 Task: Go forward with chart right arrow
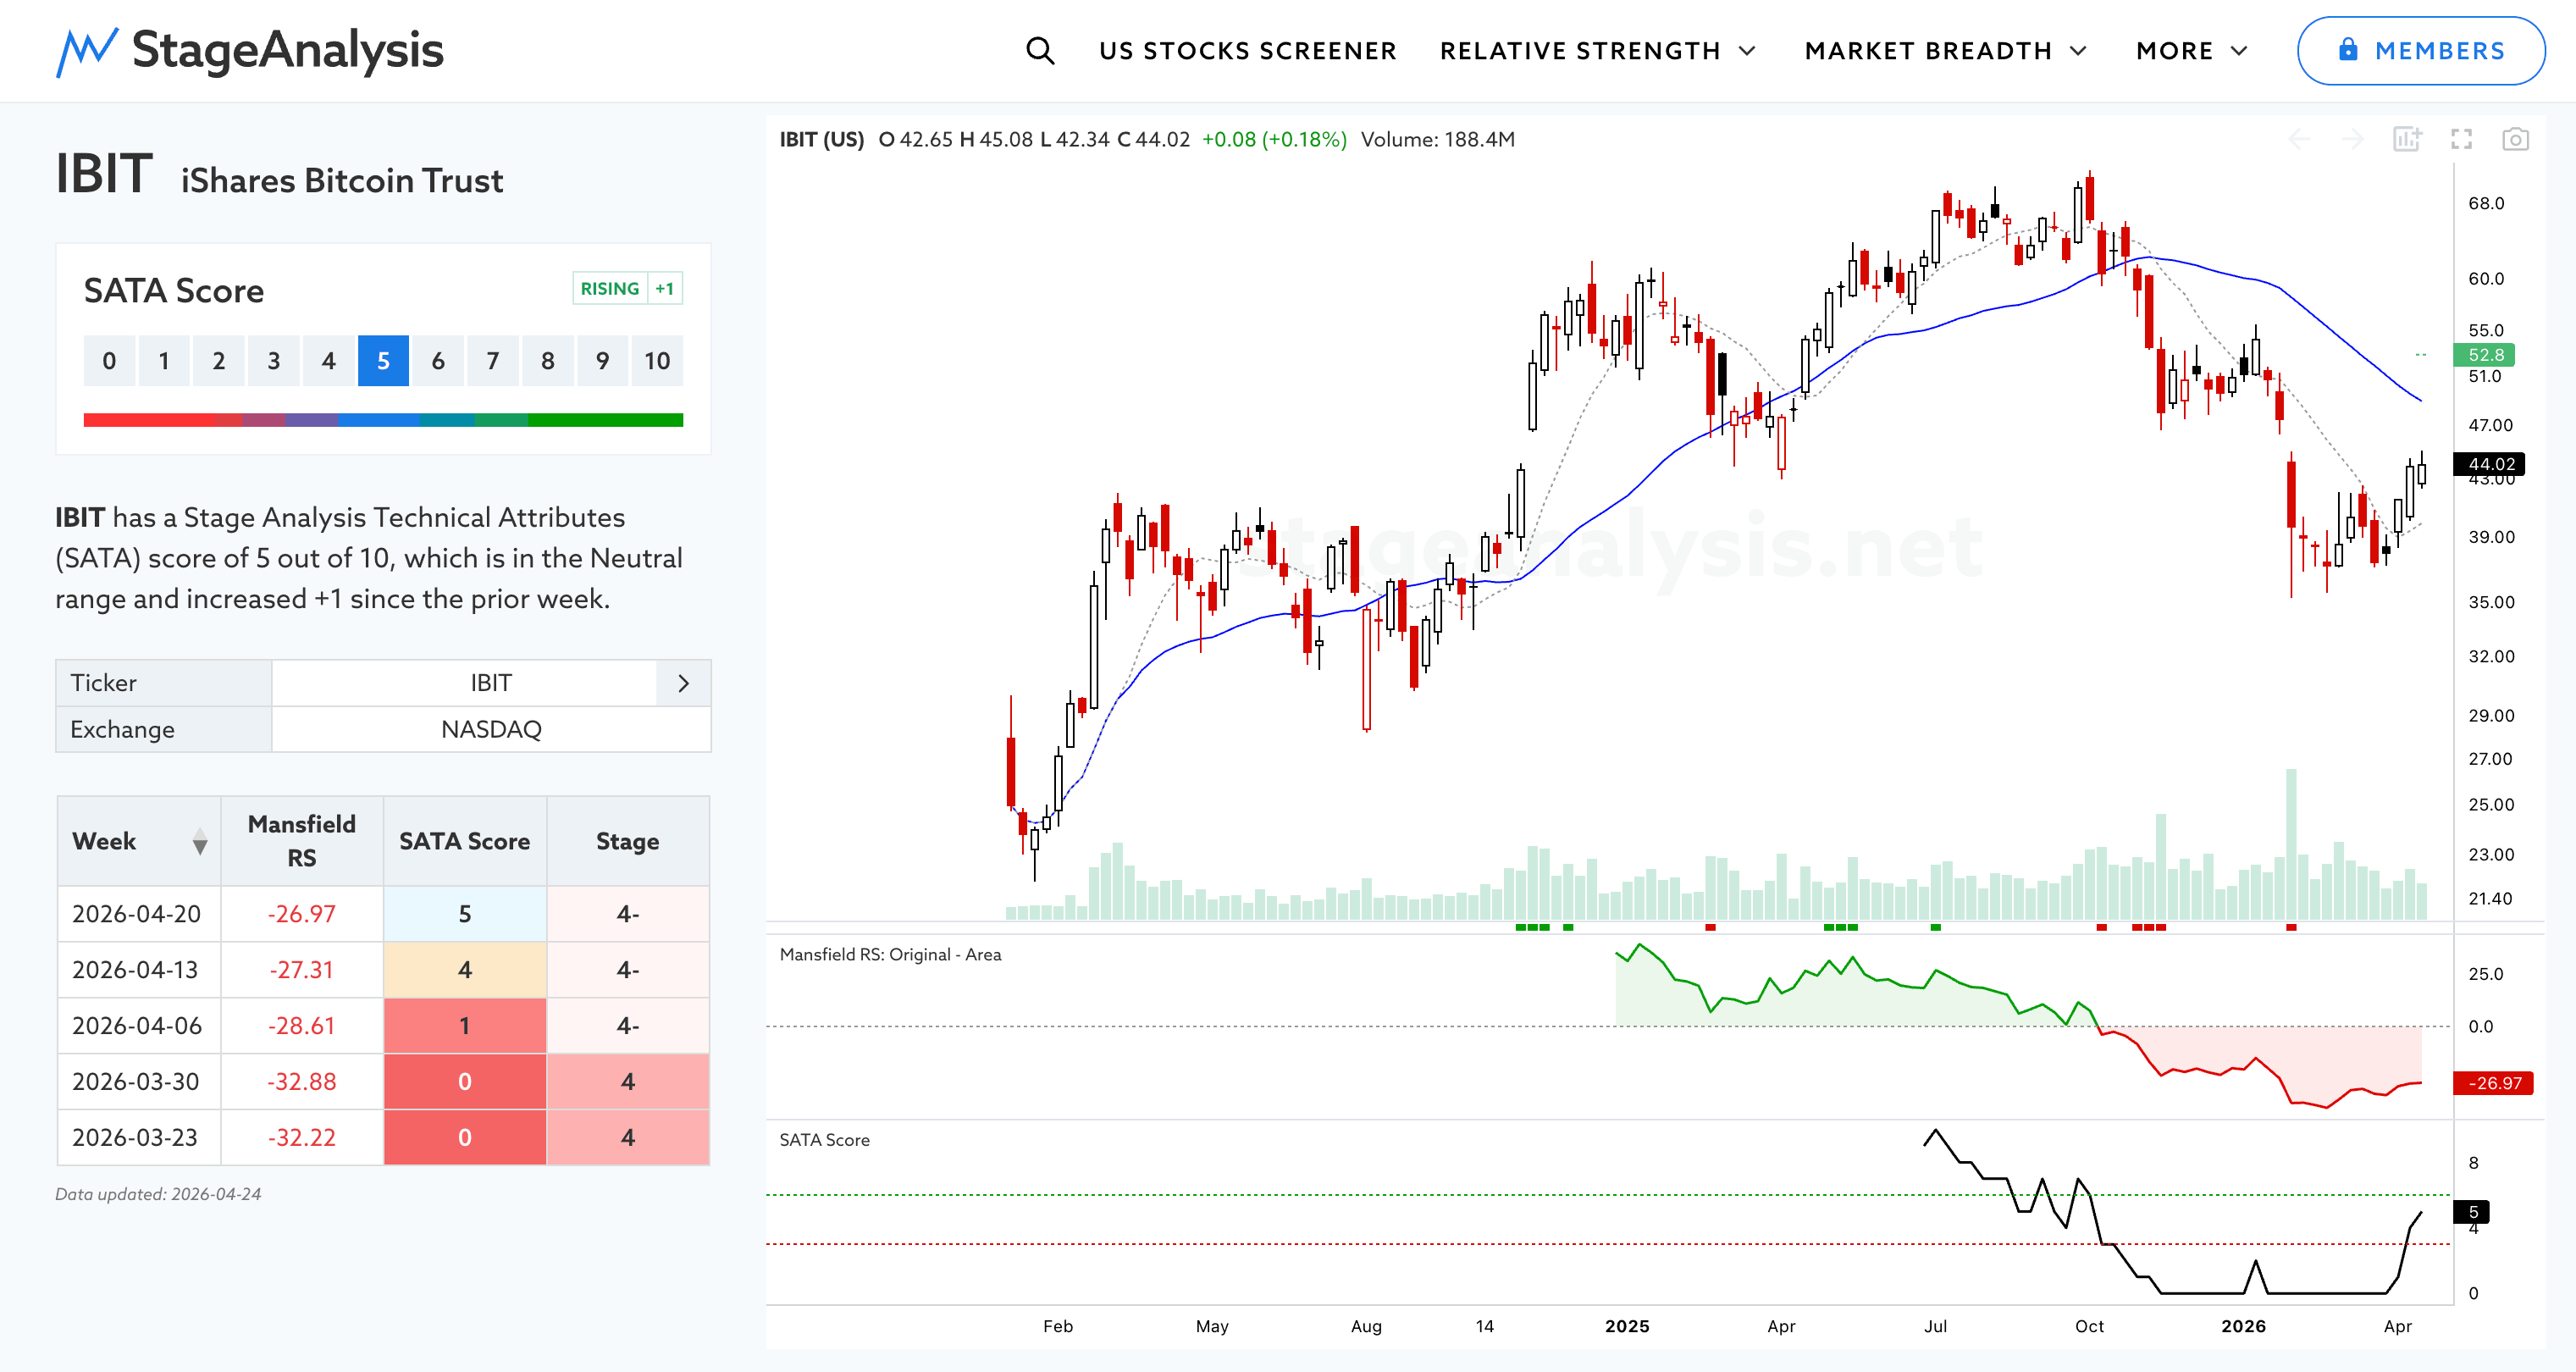[x=2353, y=139]
